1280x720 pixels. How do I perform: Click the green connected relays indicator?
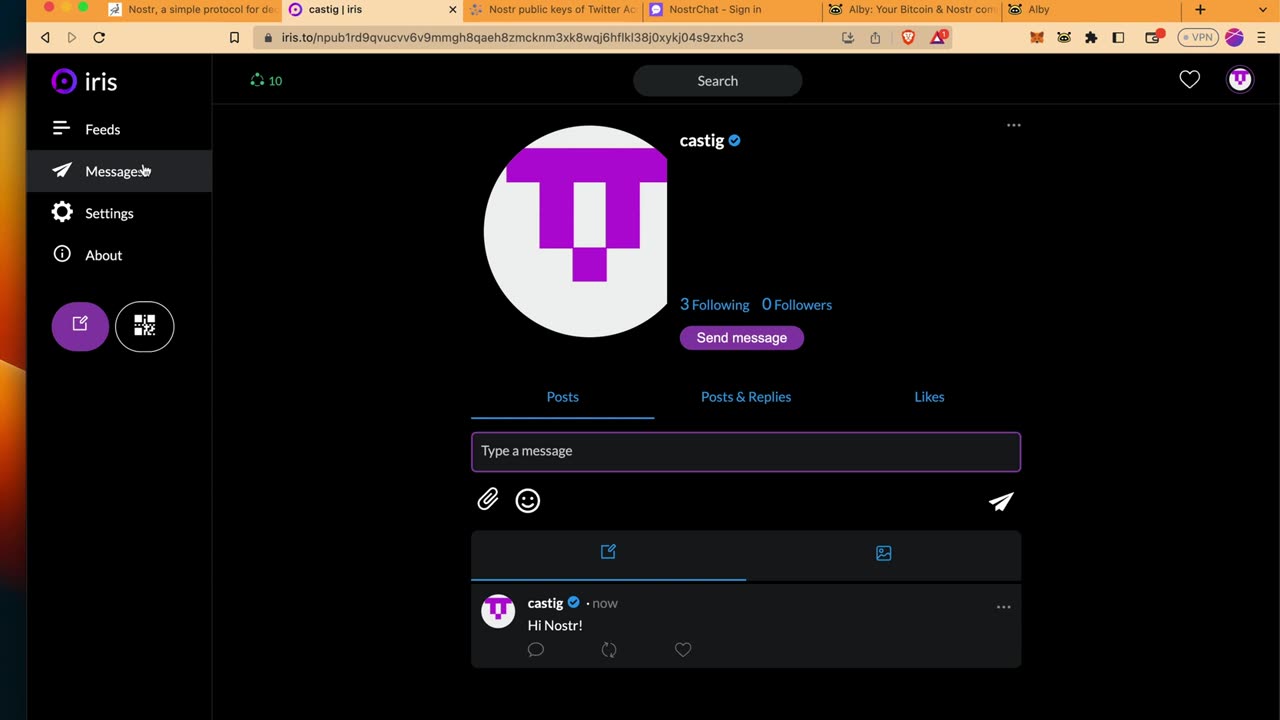coord(266,81)
